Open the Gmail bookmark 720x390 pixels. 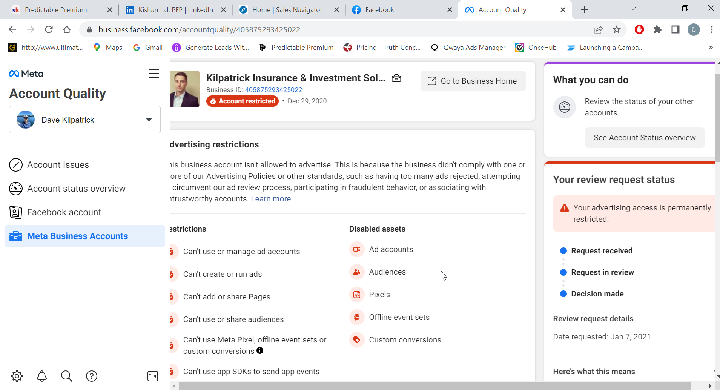pyautogui.click(x=148, y=47)
